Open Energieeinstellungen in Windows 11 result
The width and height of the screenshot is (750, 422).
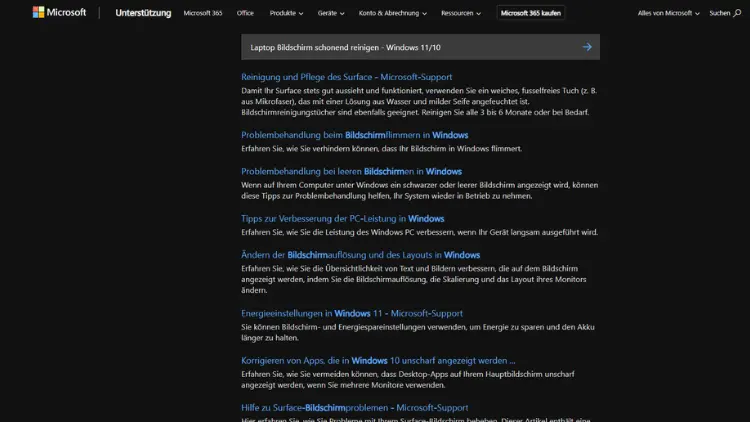[352, 313]
